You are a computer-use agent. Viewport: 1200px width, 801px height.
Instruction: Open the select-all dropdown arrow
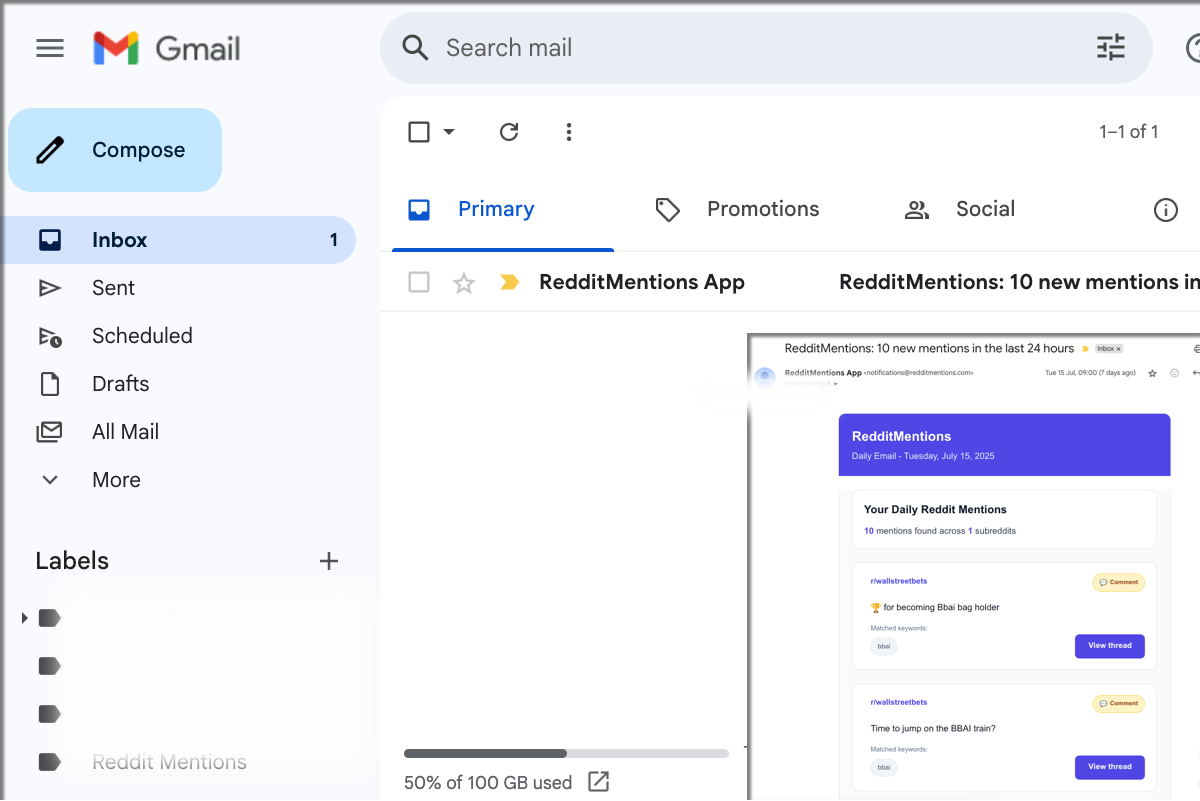[x=449, y=132]
